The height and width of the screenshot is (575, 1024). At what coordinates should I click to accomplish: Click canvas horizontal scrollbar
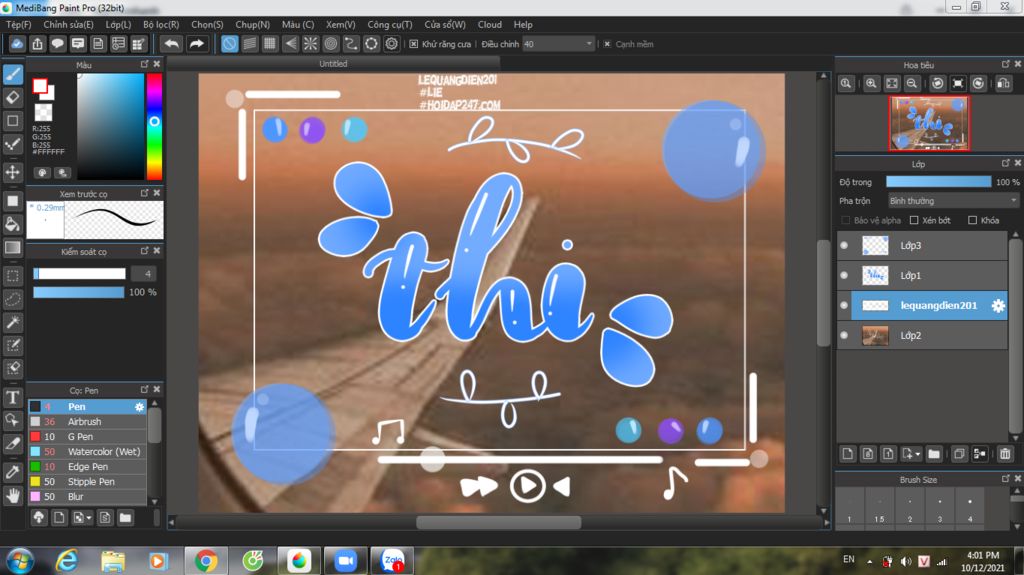pos(499,522)
